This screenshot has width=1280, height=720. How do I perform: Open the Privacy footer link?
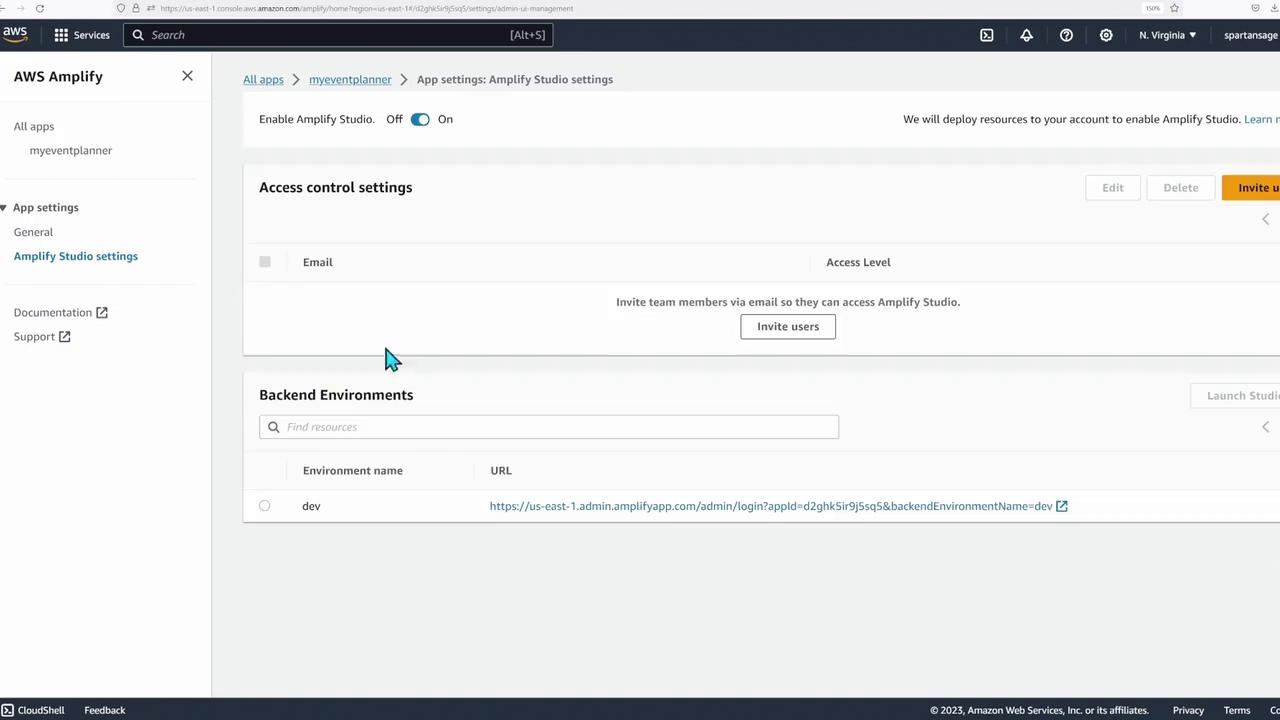tap(1188, 710)
